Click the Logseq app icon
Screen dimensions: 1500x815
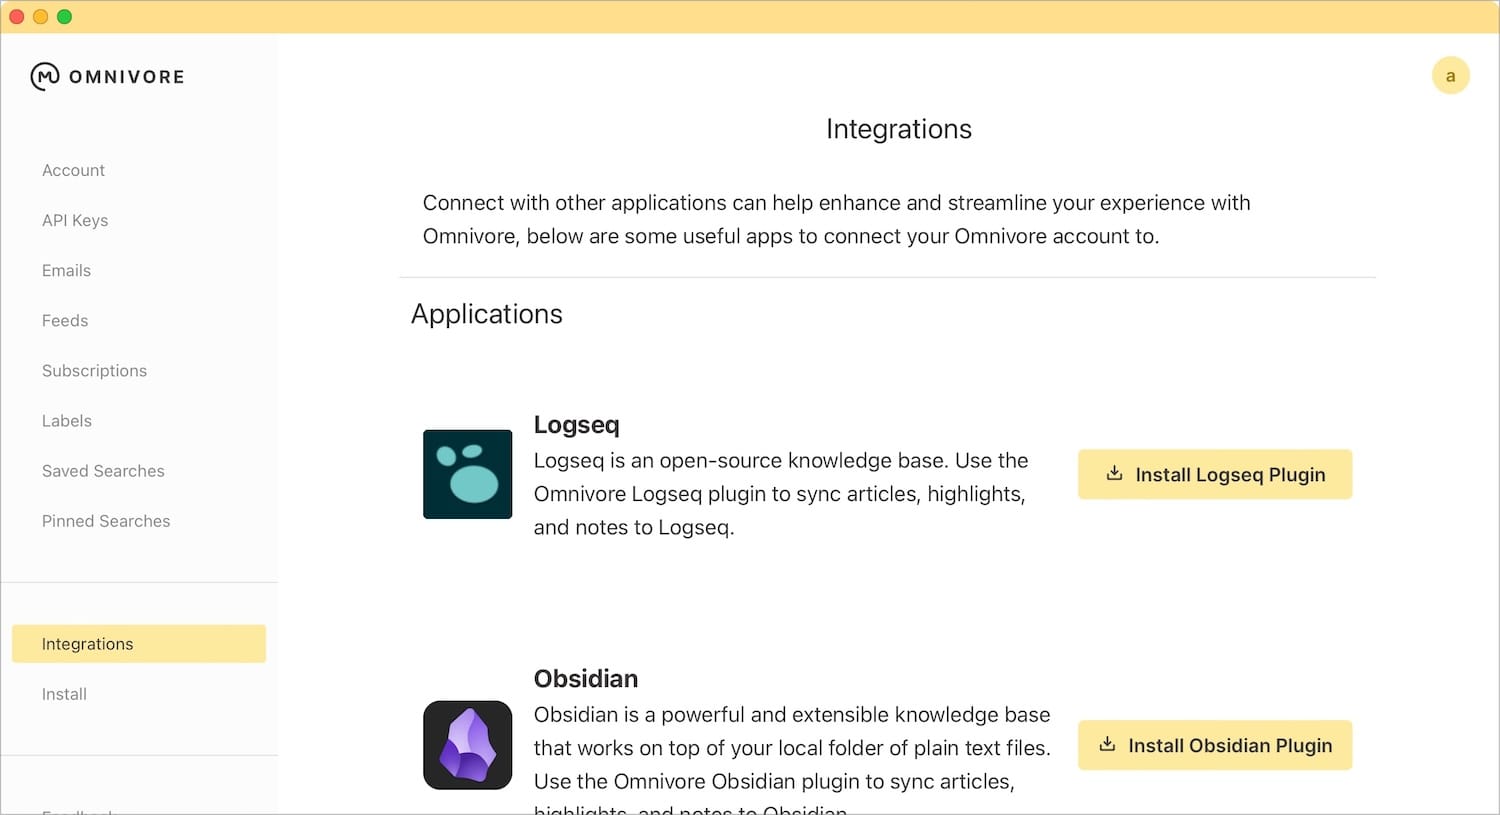point(468,474)
